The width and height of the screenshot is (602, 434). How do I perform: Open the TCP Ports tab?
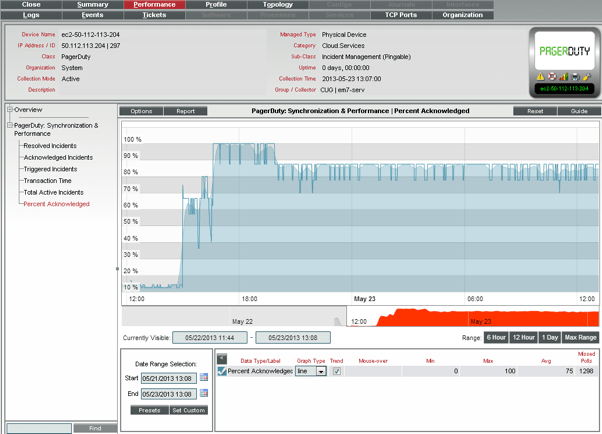(x=401, y=15)
